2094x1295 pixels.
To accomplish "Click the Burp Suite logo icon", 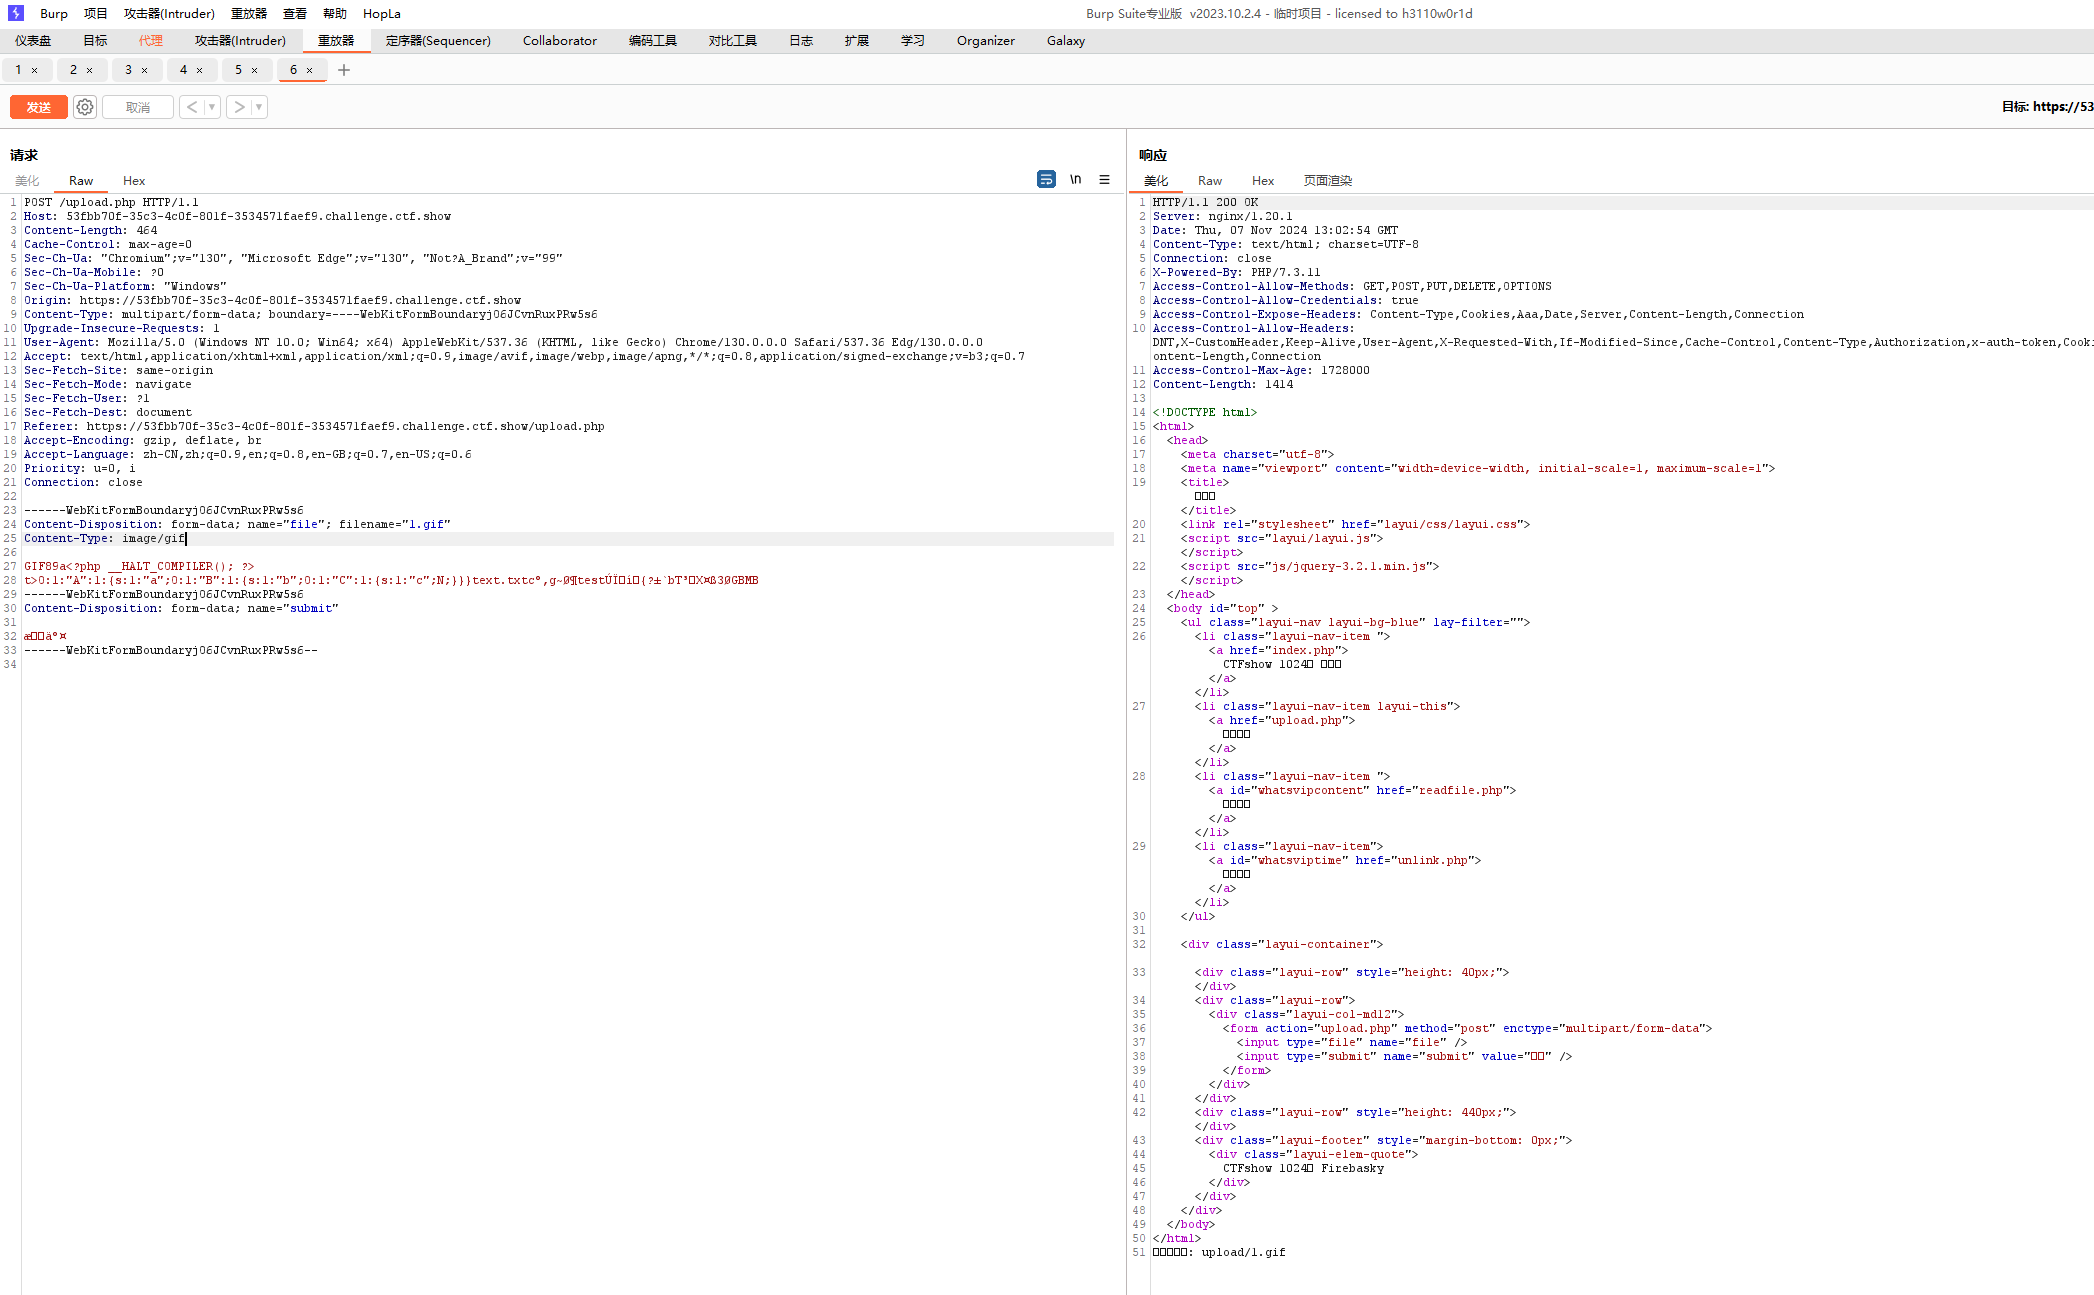I will pyautogui.click(x=16, y=13).
